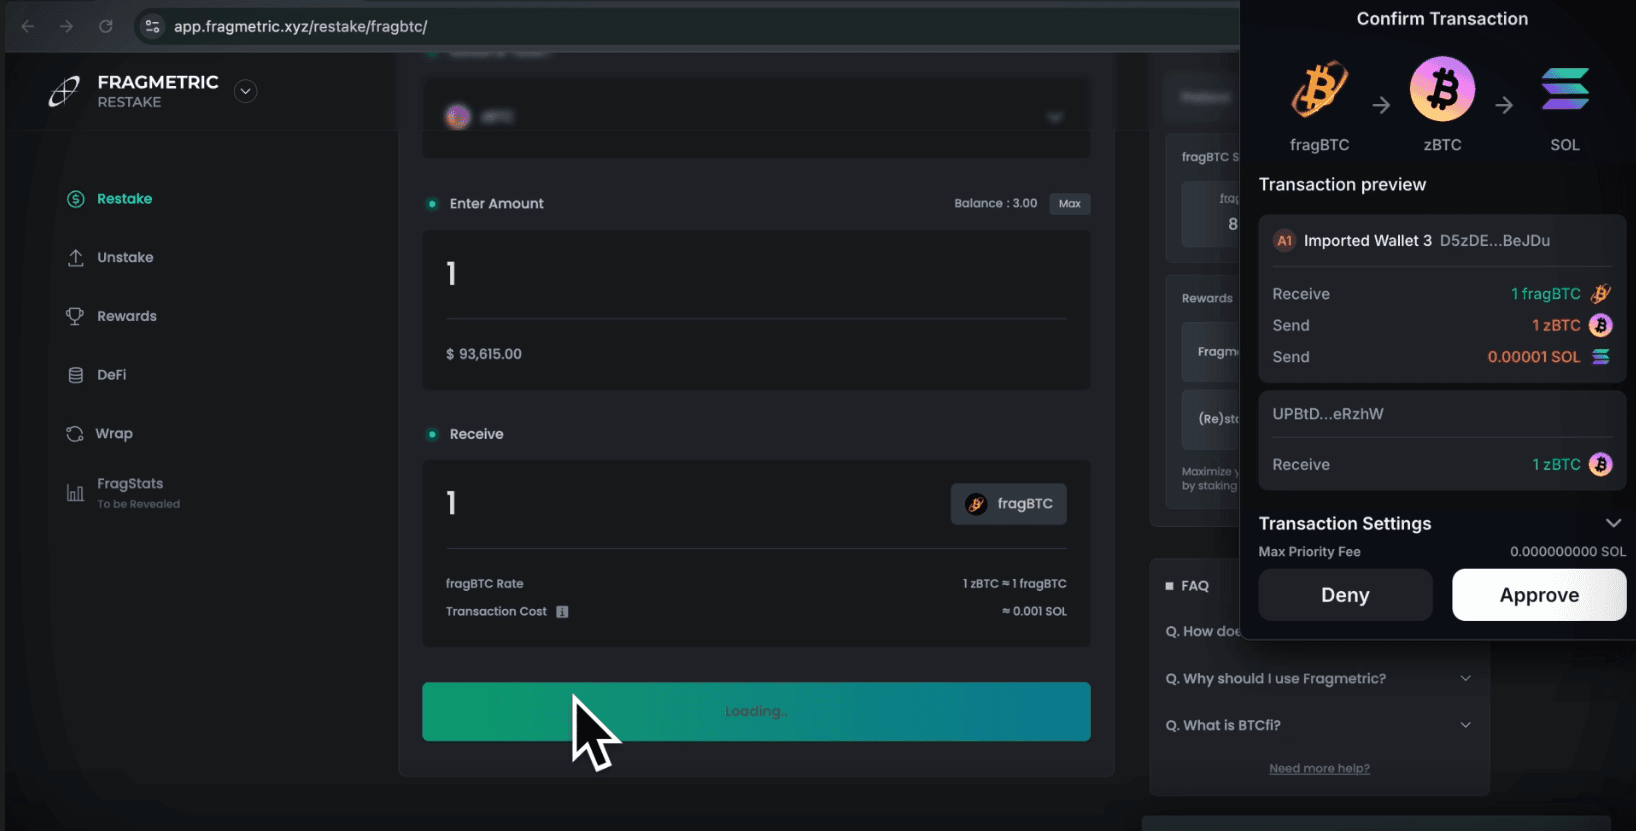The image size is (1636, 831).
Task: Expand 'Why should I use Fragmetric?' FAQ
Action: (1318, 678)
